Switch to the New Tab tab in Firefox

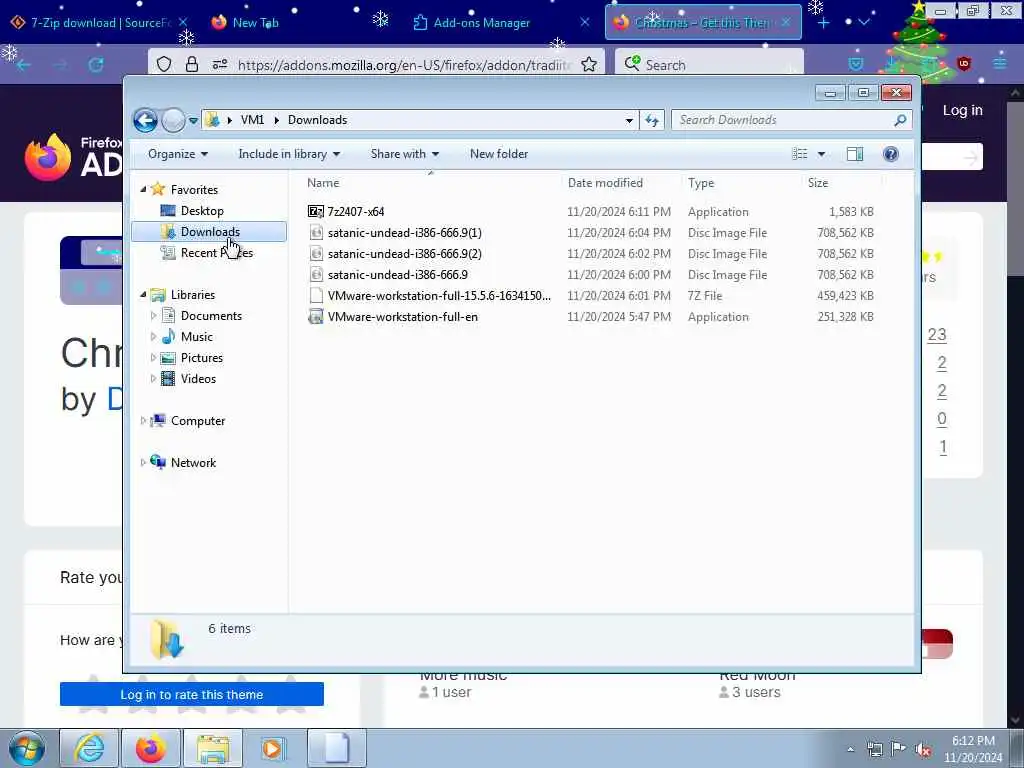(255, 23)
